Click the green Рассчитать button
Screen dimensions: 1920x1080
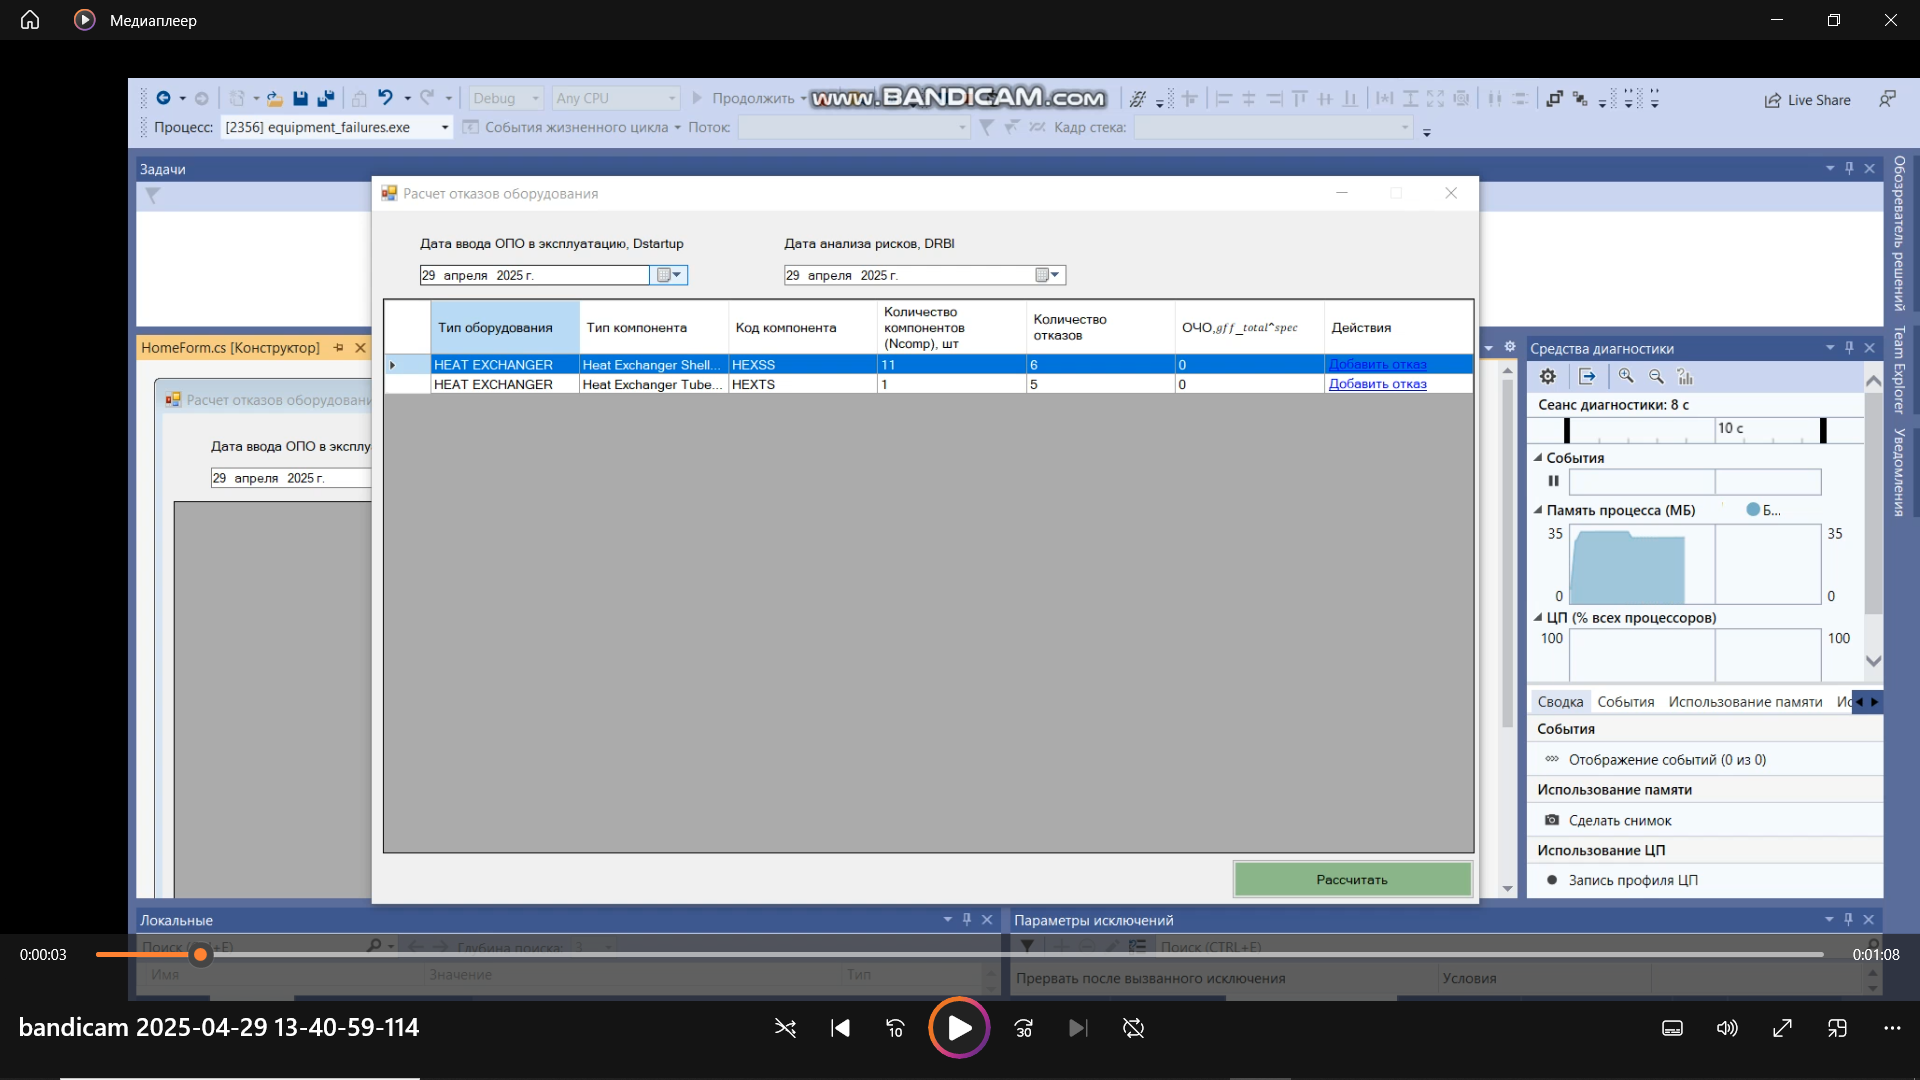(1352, 880)
